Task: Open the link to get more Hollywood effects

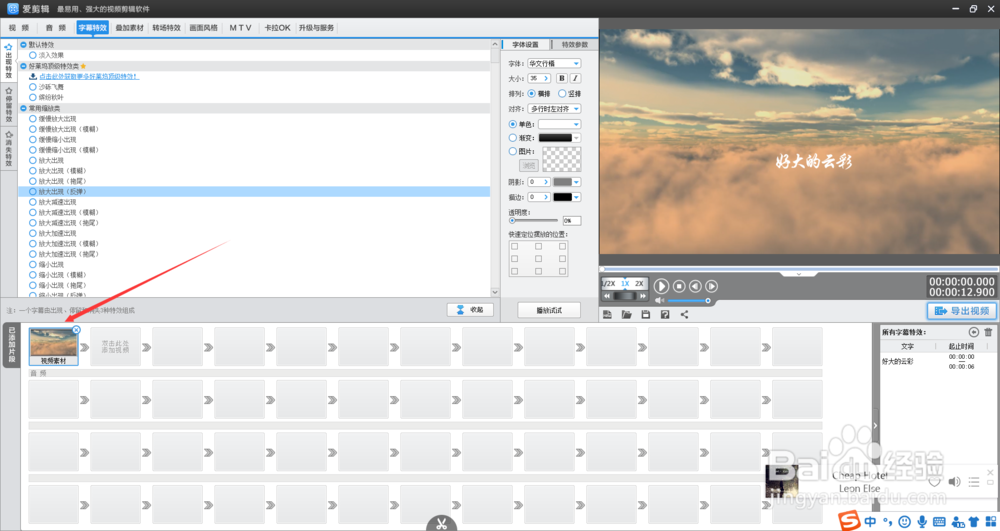Action: click(89, 76)
